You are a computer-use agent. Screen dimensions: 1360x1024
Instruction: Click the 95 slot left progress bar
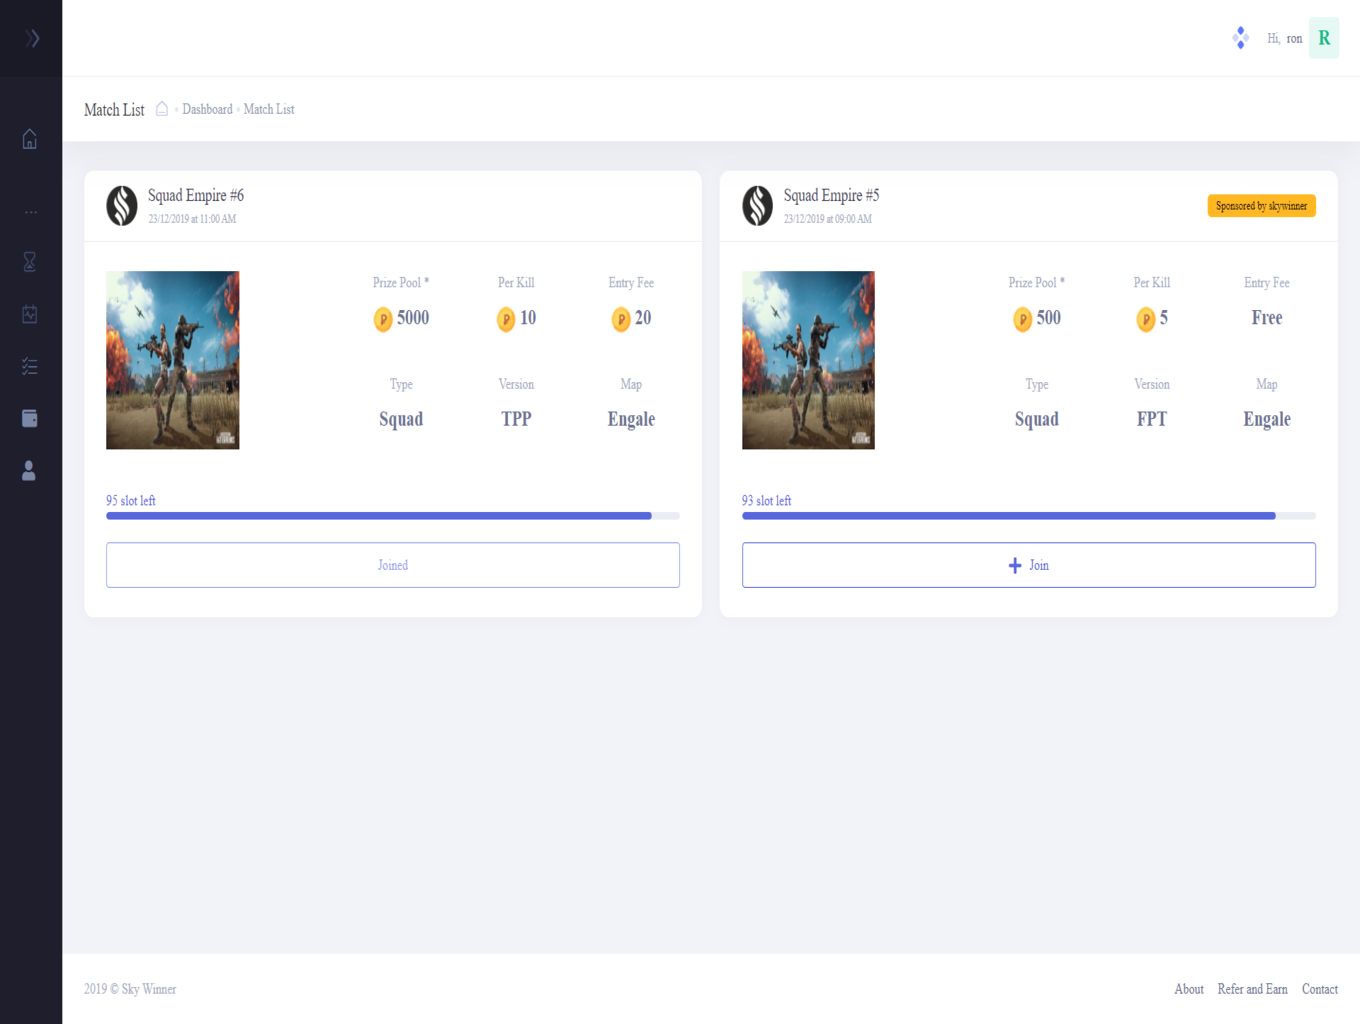pyautogui.click(x=393, y=516)
